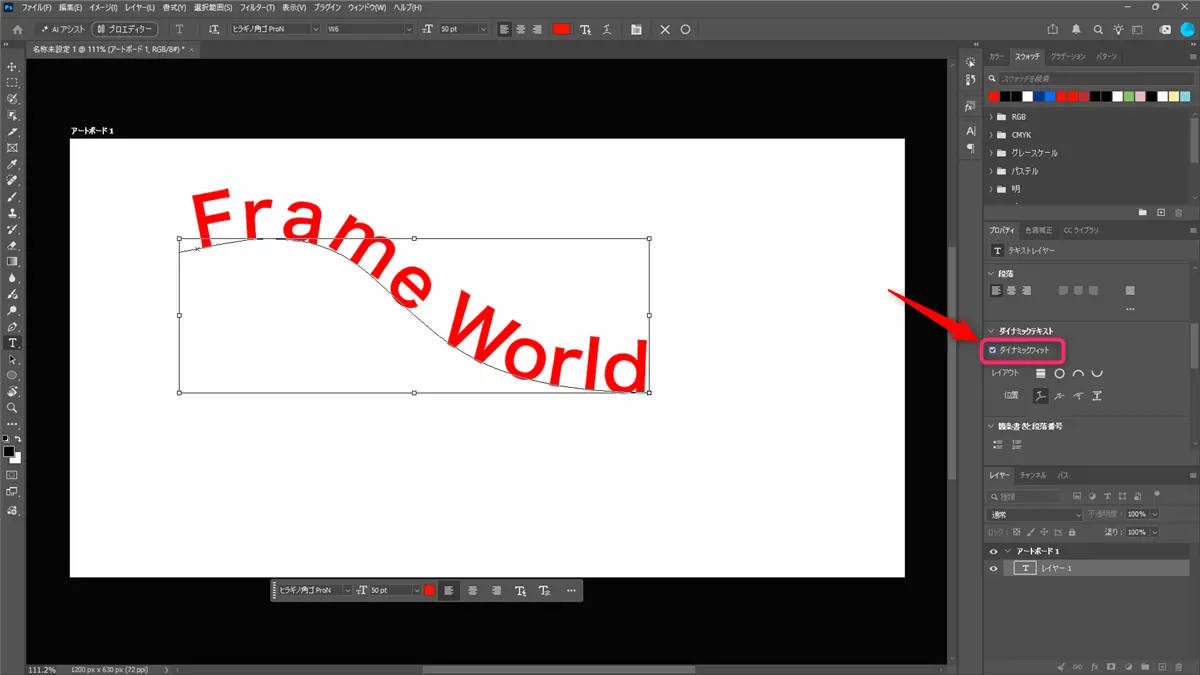Commit text edits with the circle icon

pyautogui.click(x=686, y=29)
